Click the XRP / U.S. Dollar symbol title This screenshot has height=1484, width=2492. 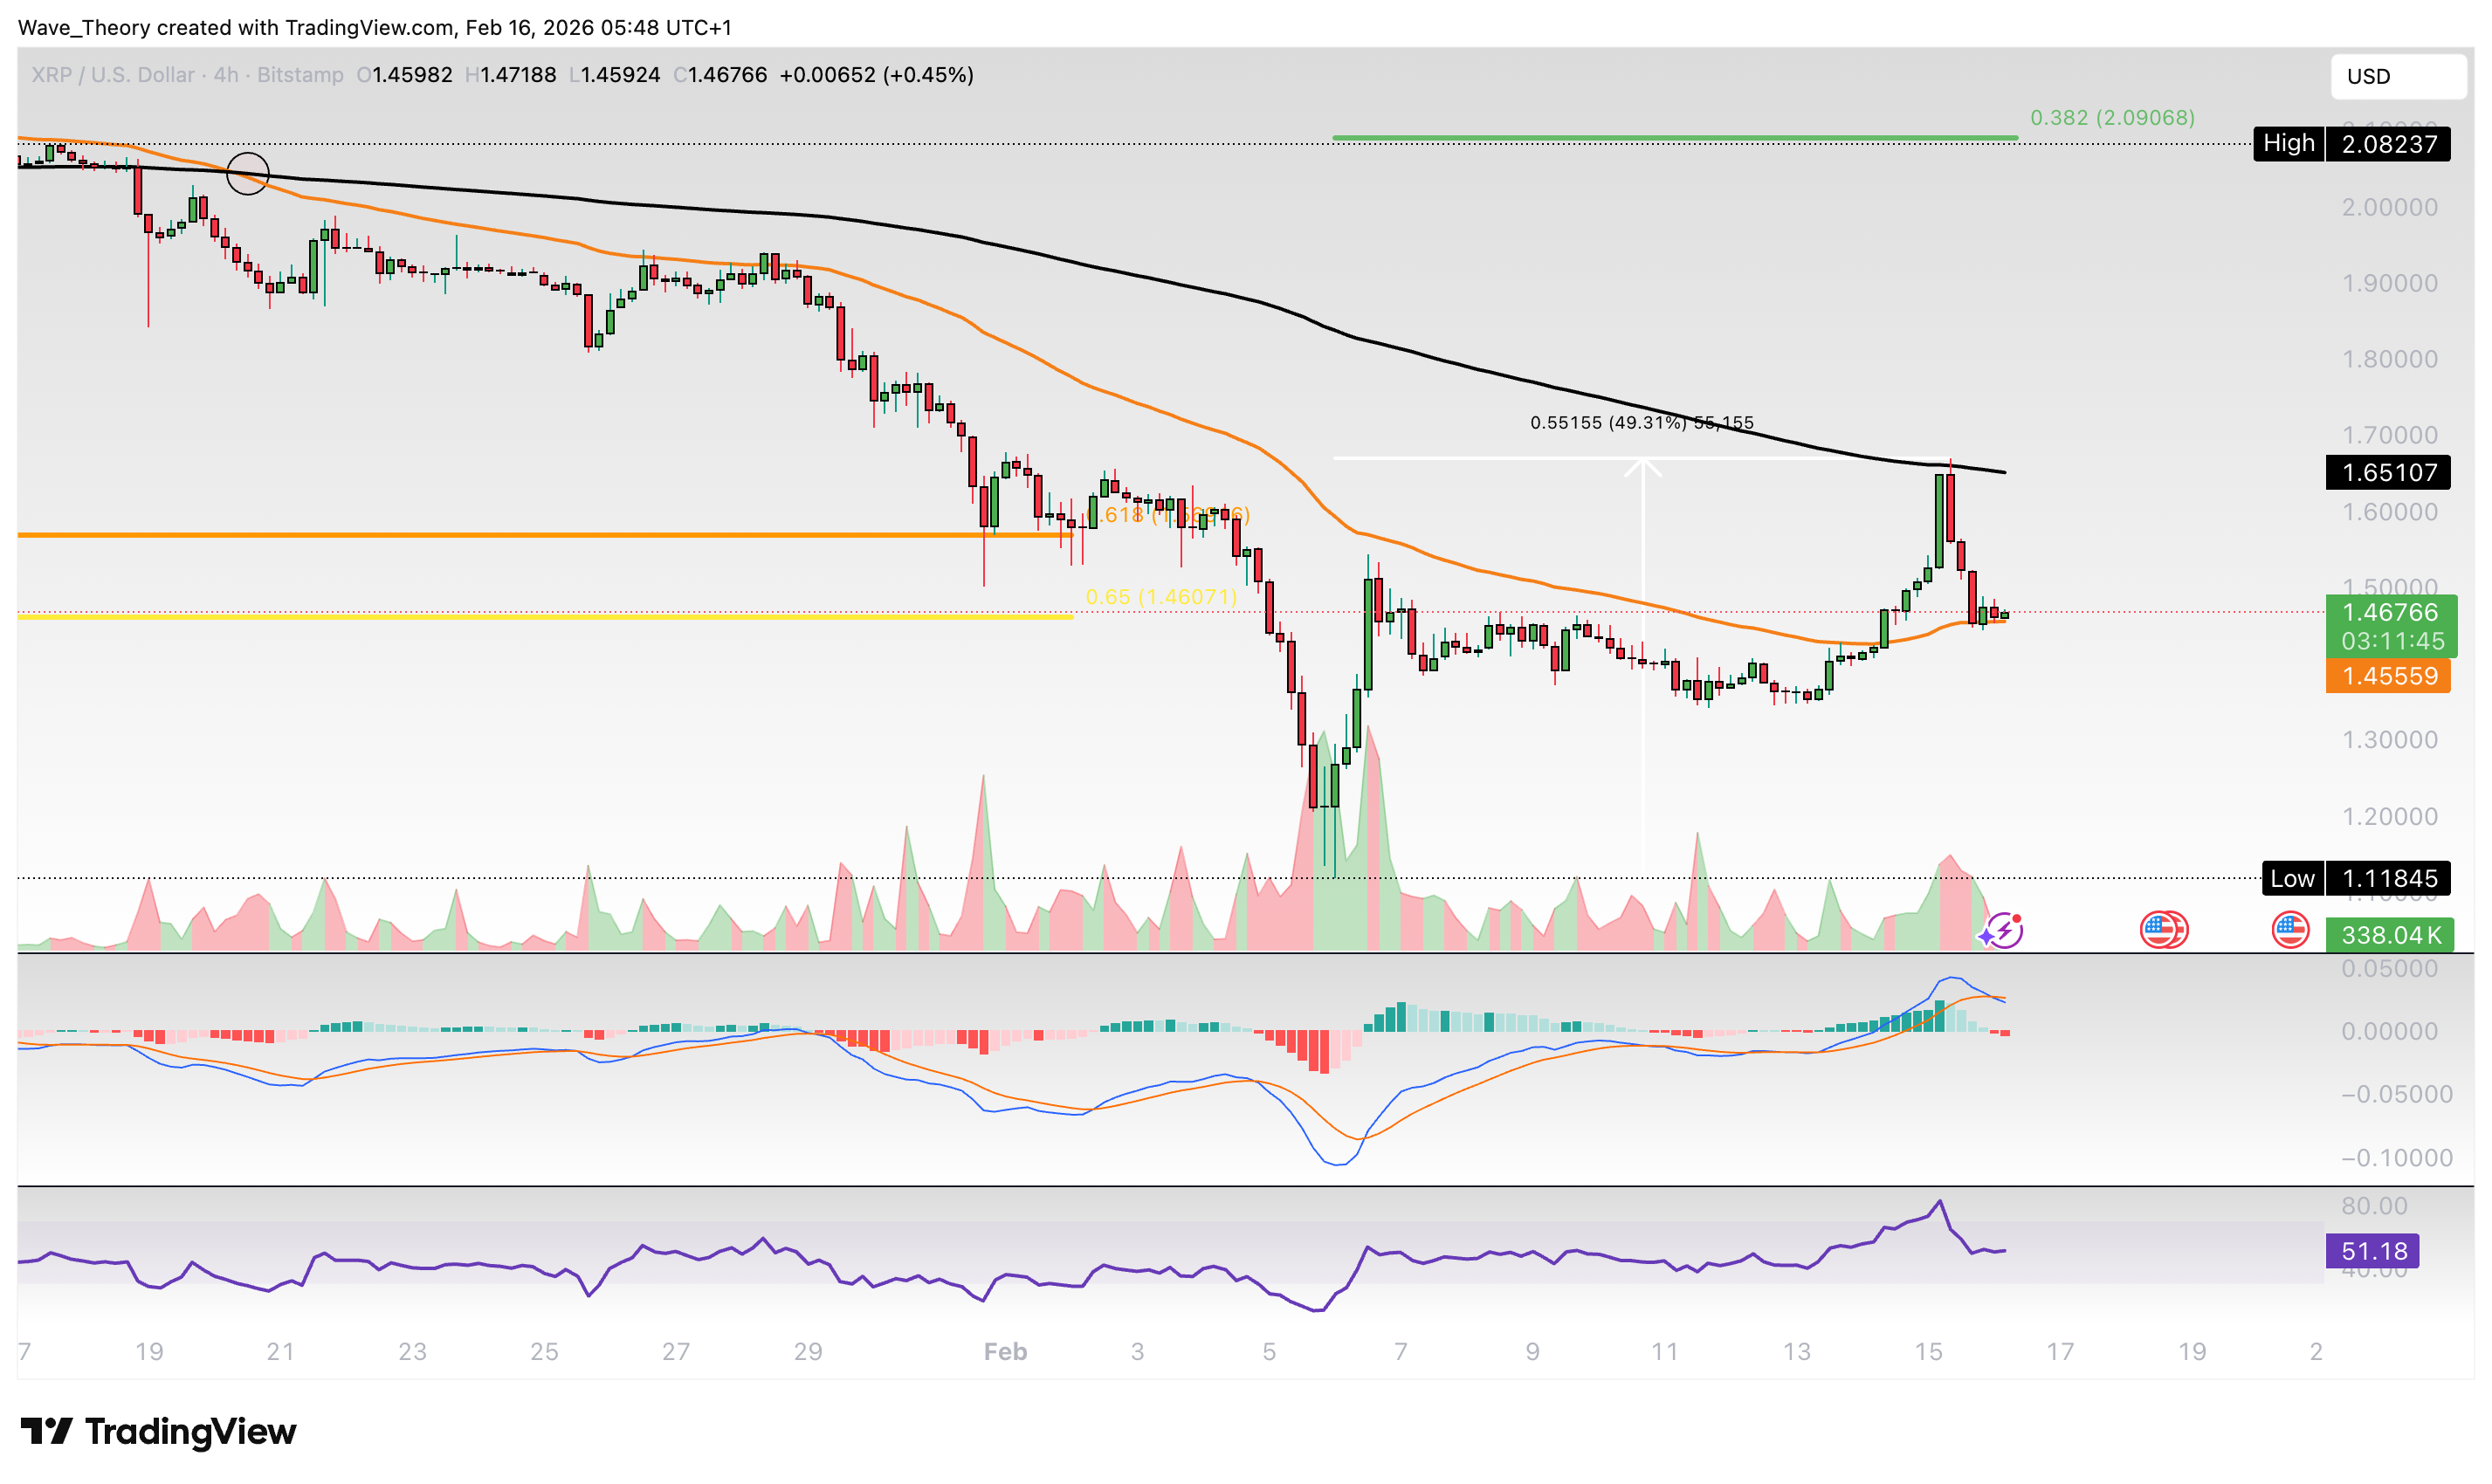(x=112, y=75)
